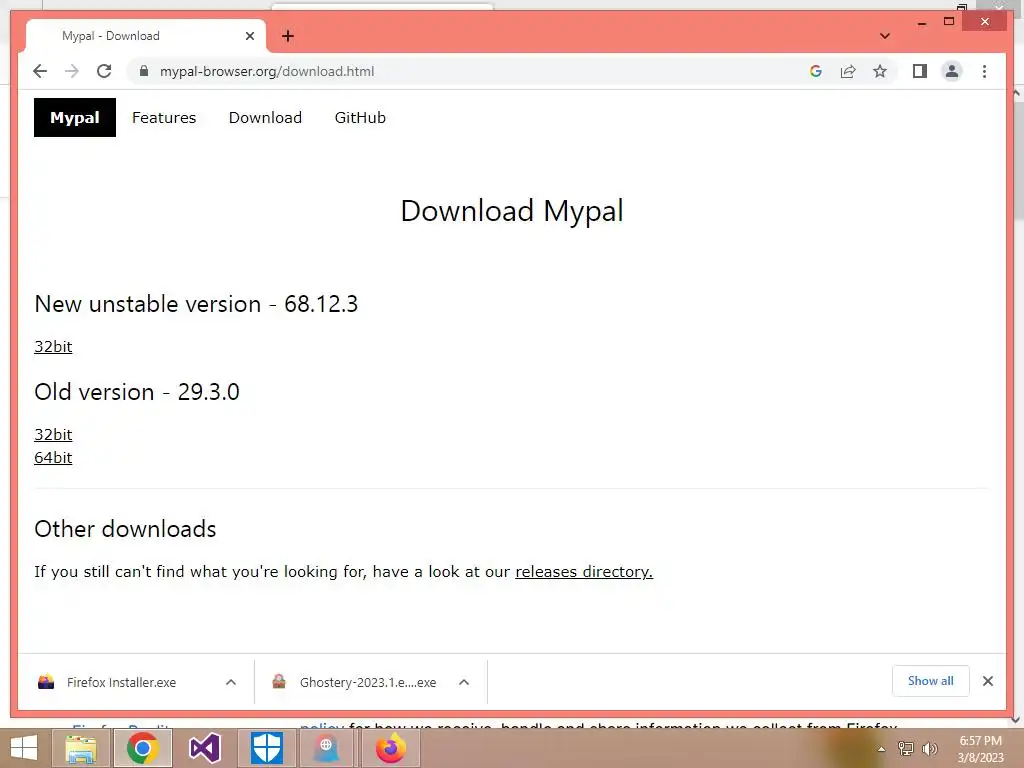The width and height of the screenshot is (1024, 768).
Task: Click the forward navigation arrow
Action: point(72,71)
